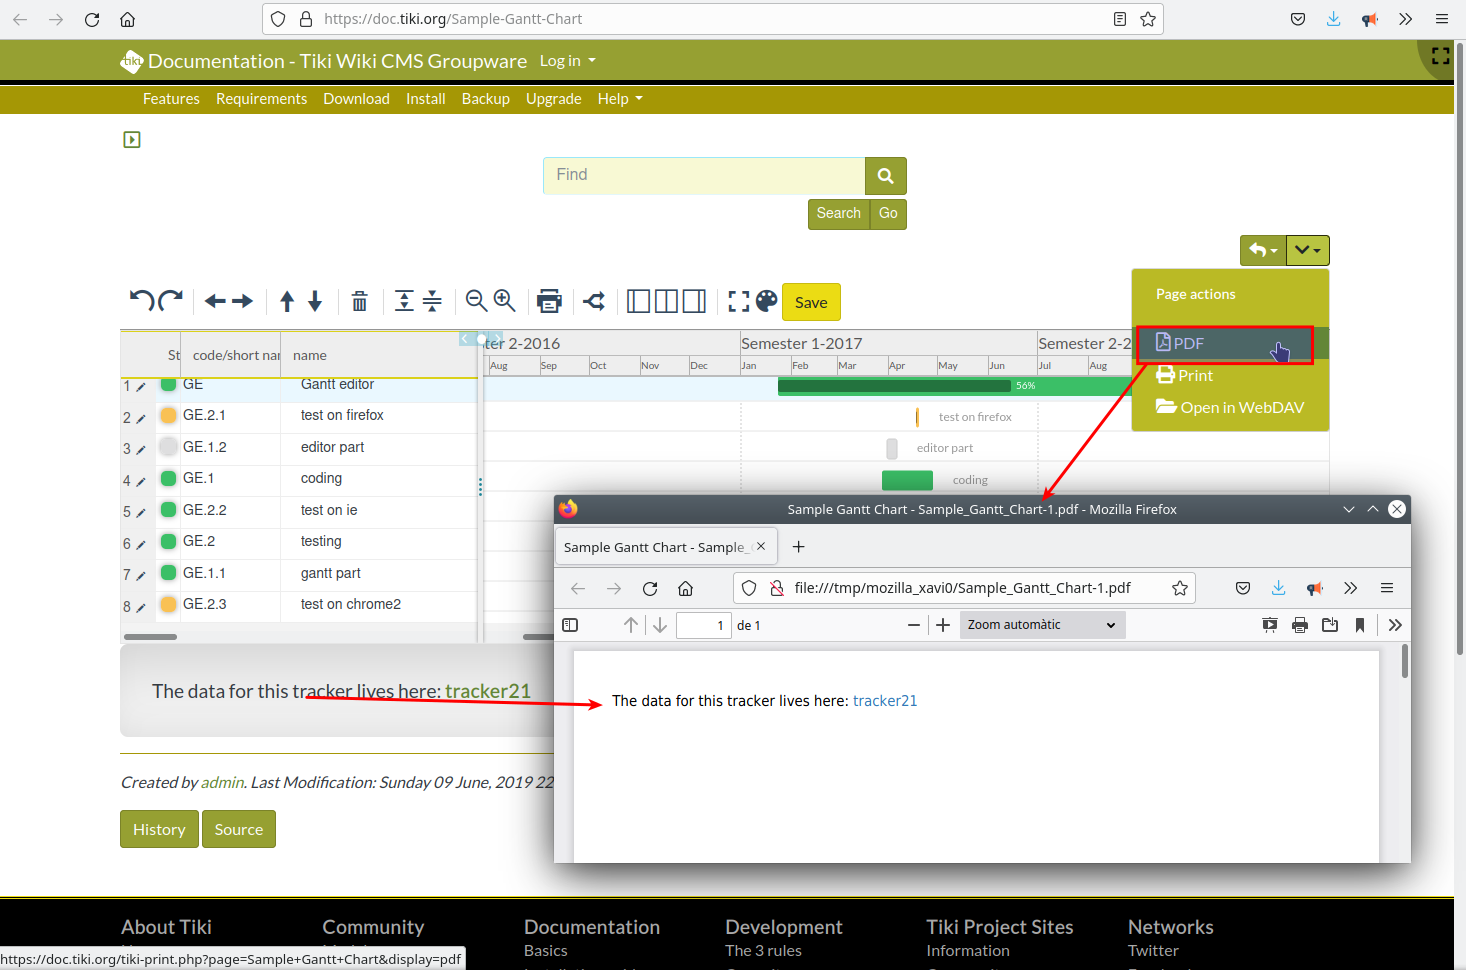This screenshot has width=1466, height=970.
Task: Open the admin author link
Action: pyautogui.click(x=222, y=783)
